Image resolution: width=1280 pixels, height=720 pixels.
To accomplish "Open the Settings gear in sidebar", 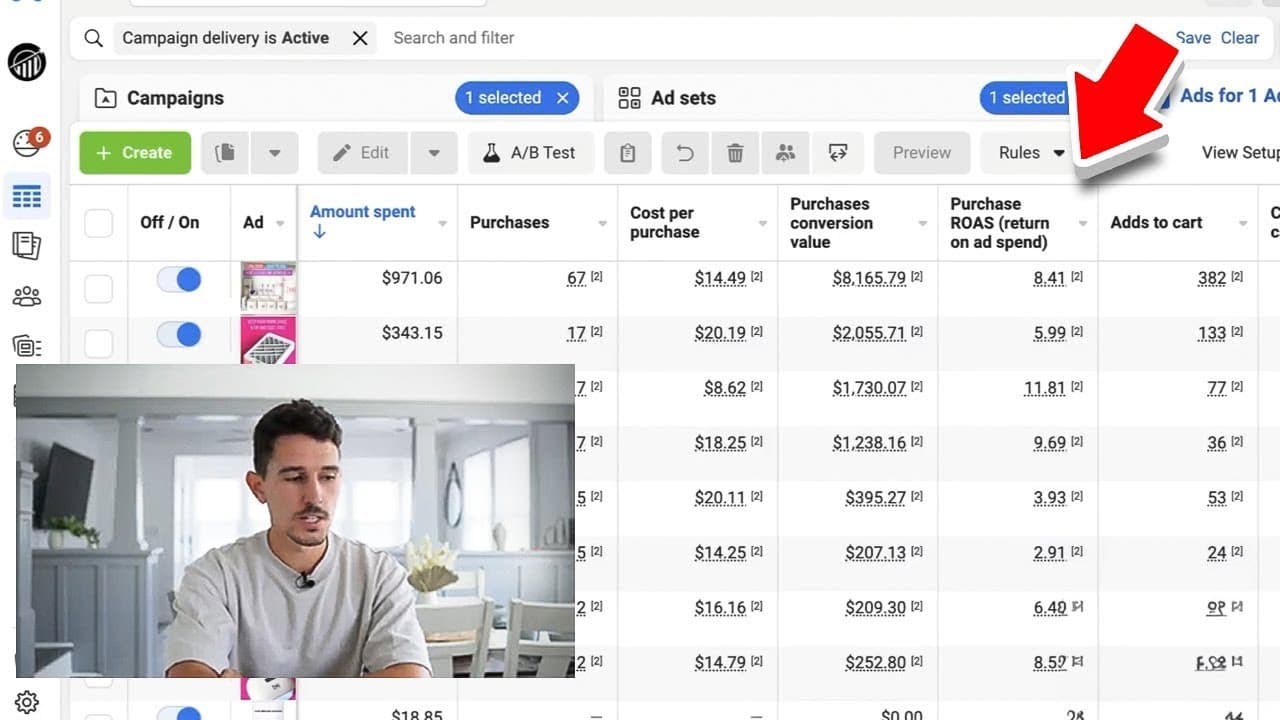I will (x=27, y=702).
